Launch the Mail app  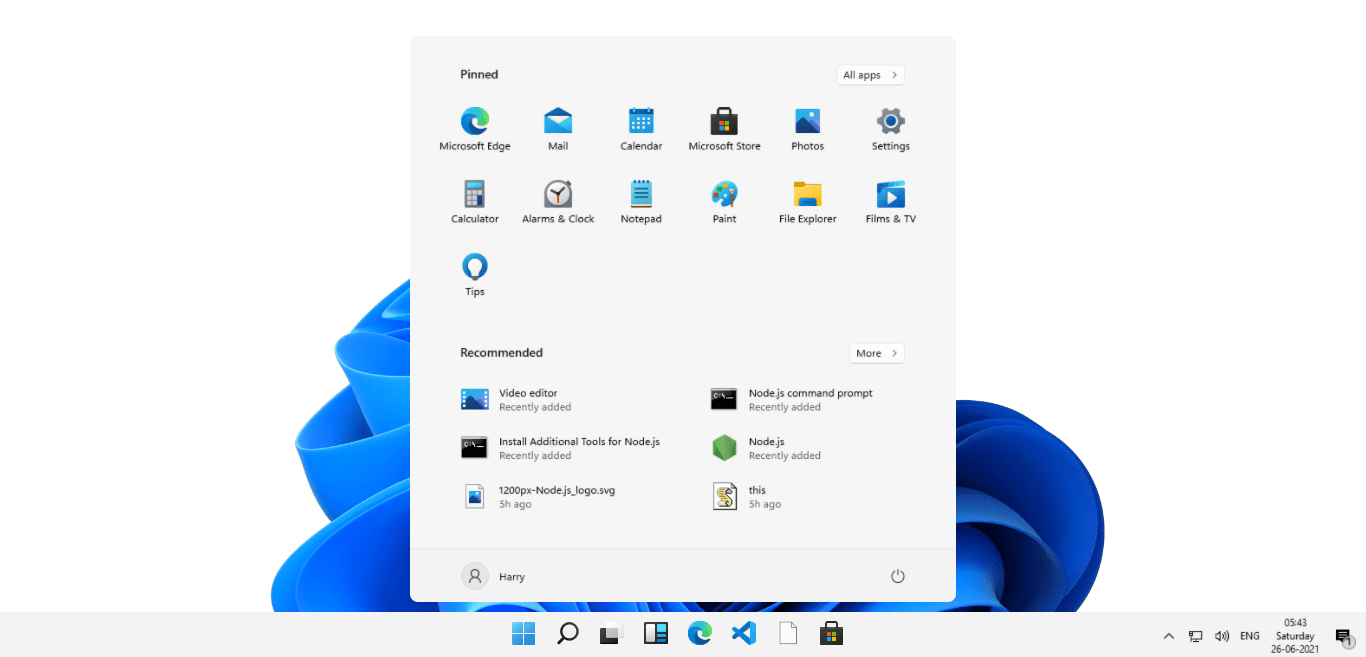[557, 120]
